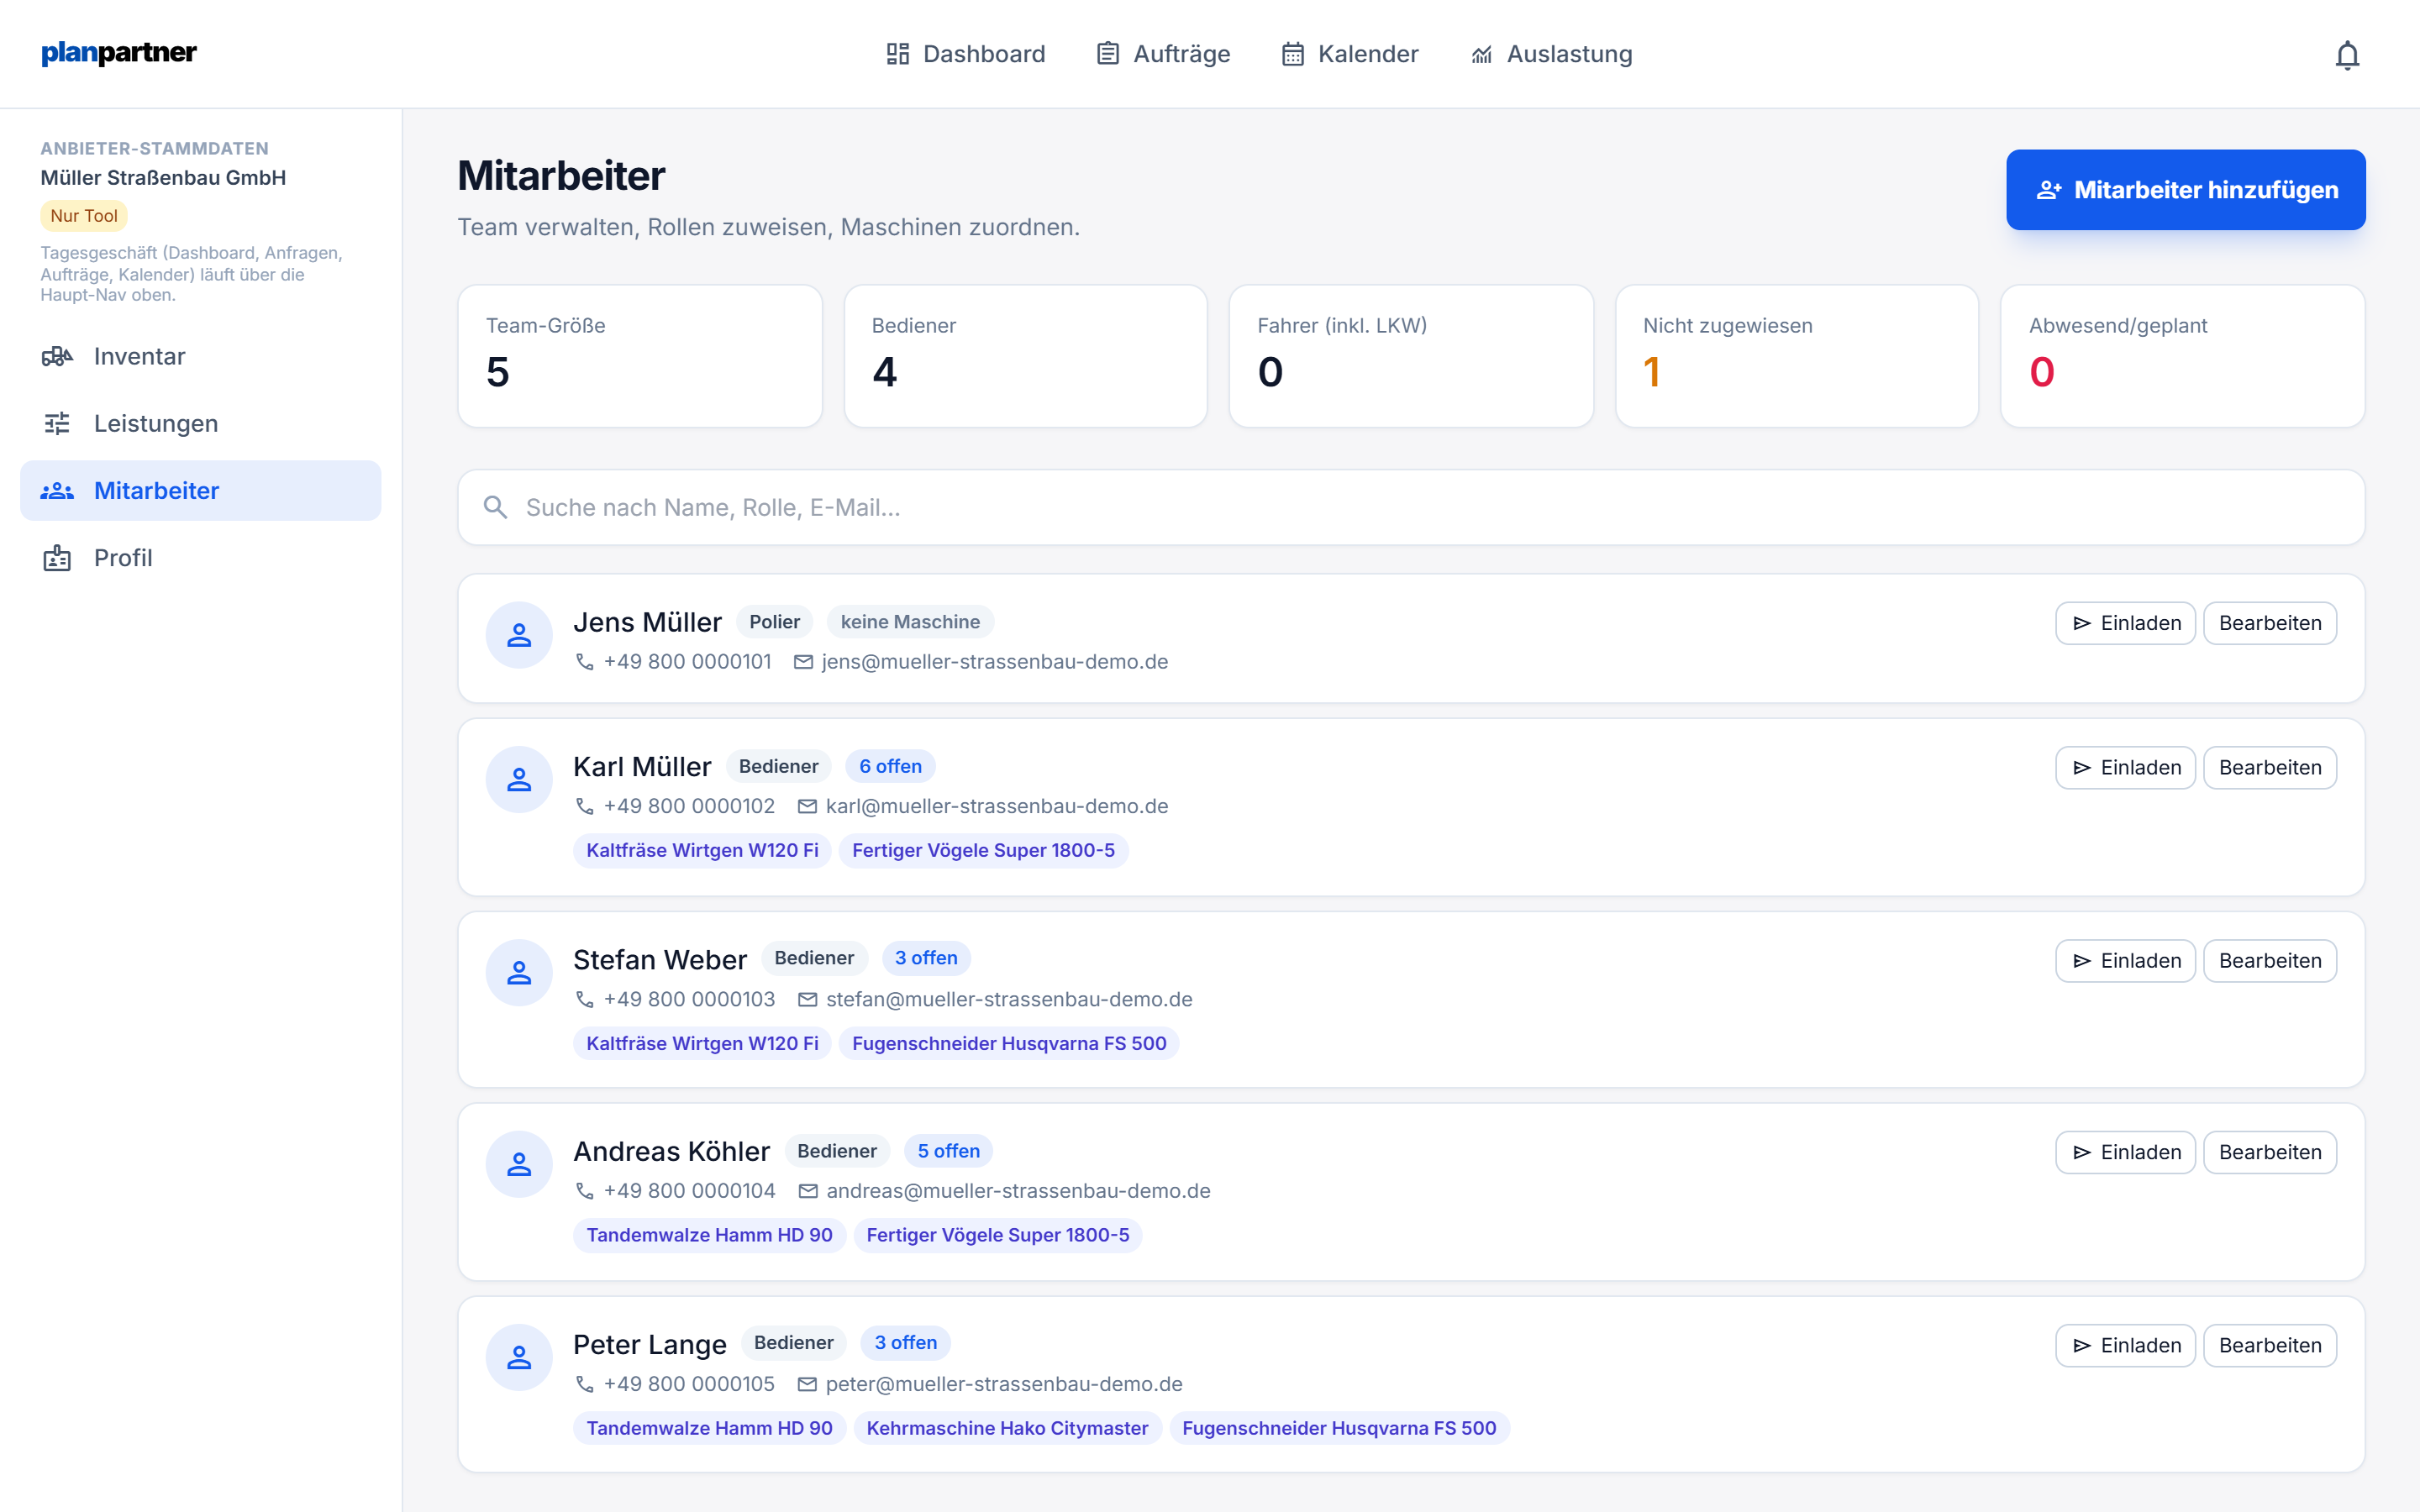
Task: Click the search magnifier icon
Action: pos(495,507)
